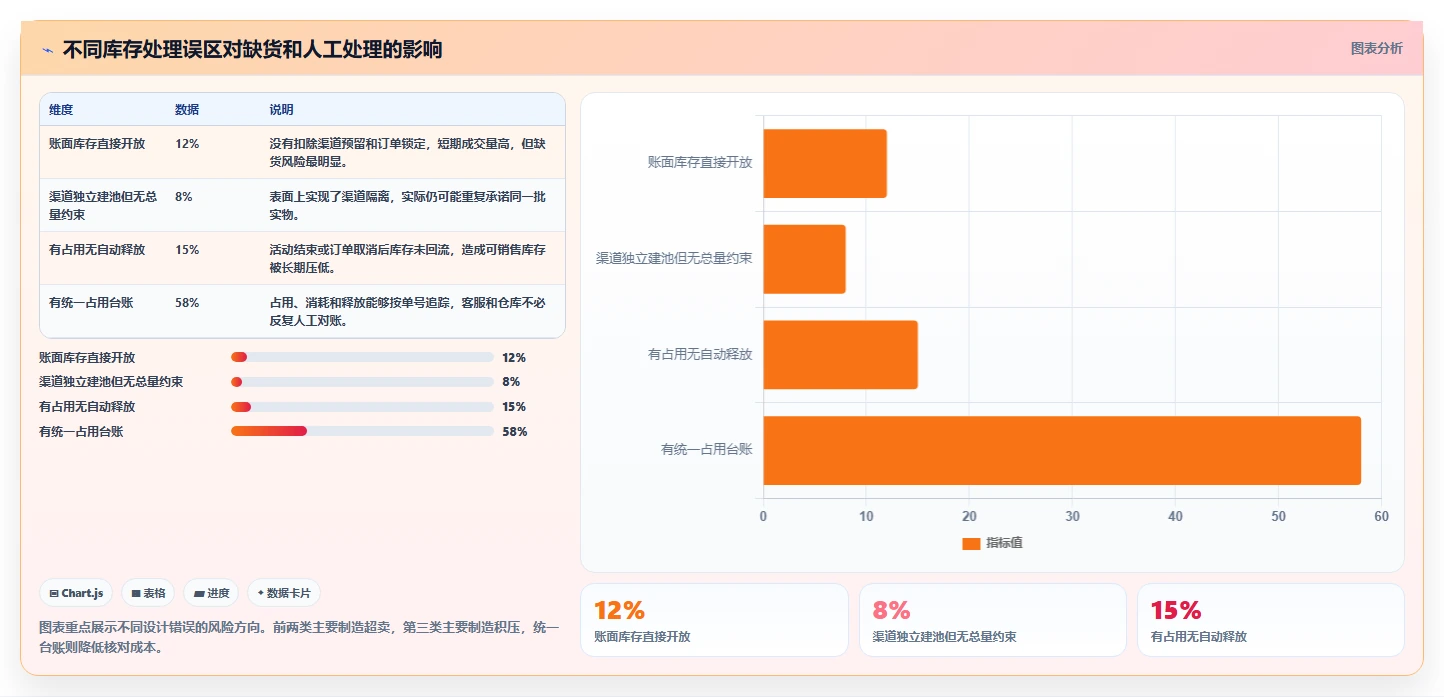This screenshot has width=1444, height=697.
Task: Click chart bar for 账面库存直接开放
Action: pyautogui.click(x=825, y=163)
